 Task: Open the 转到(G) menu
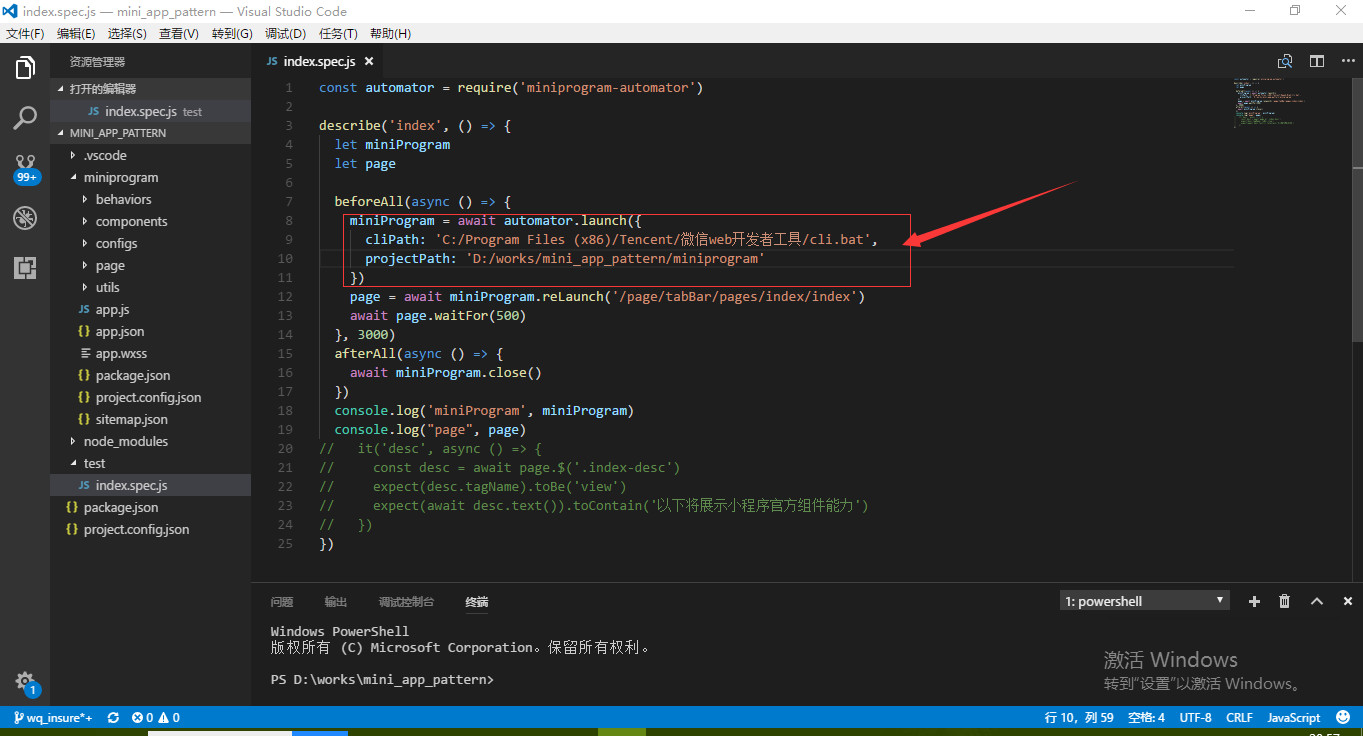coord(232,33)
